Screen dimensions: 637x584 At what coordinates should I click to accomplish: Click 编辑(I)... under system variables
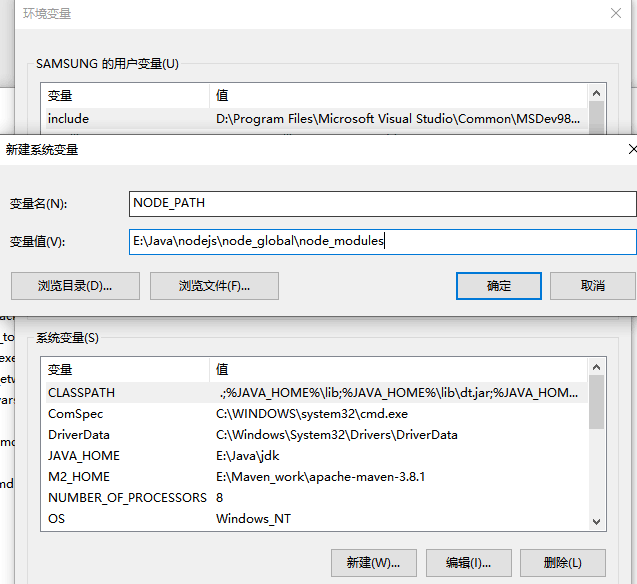468,563
